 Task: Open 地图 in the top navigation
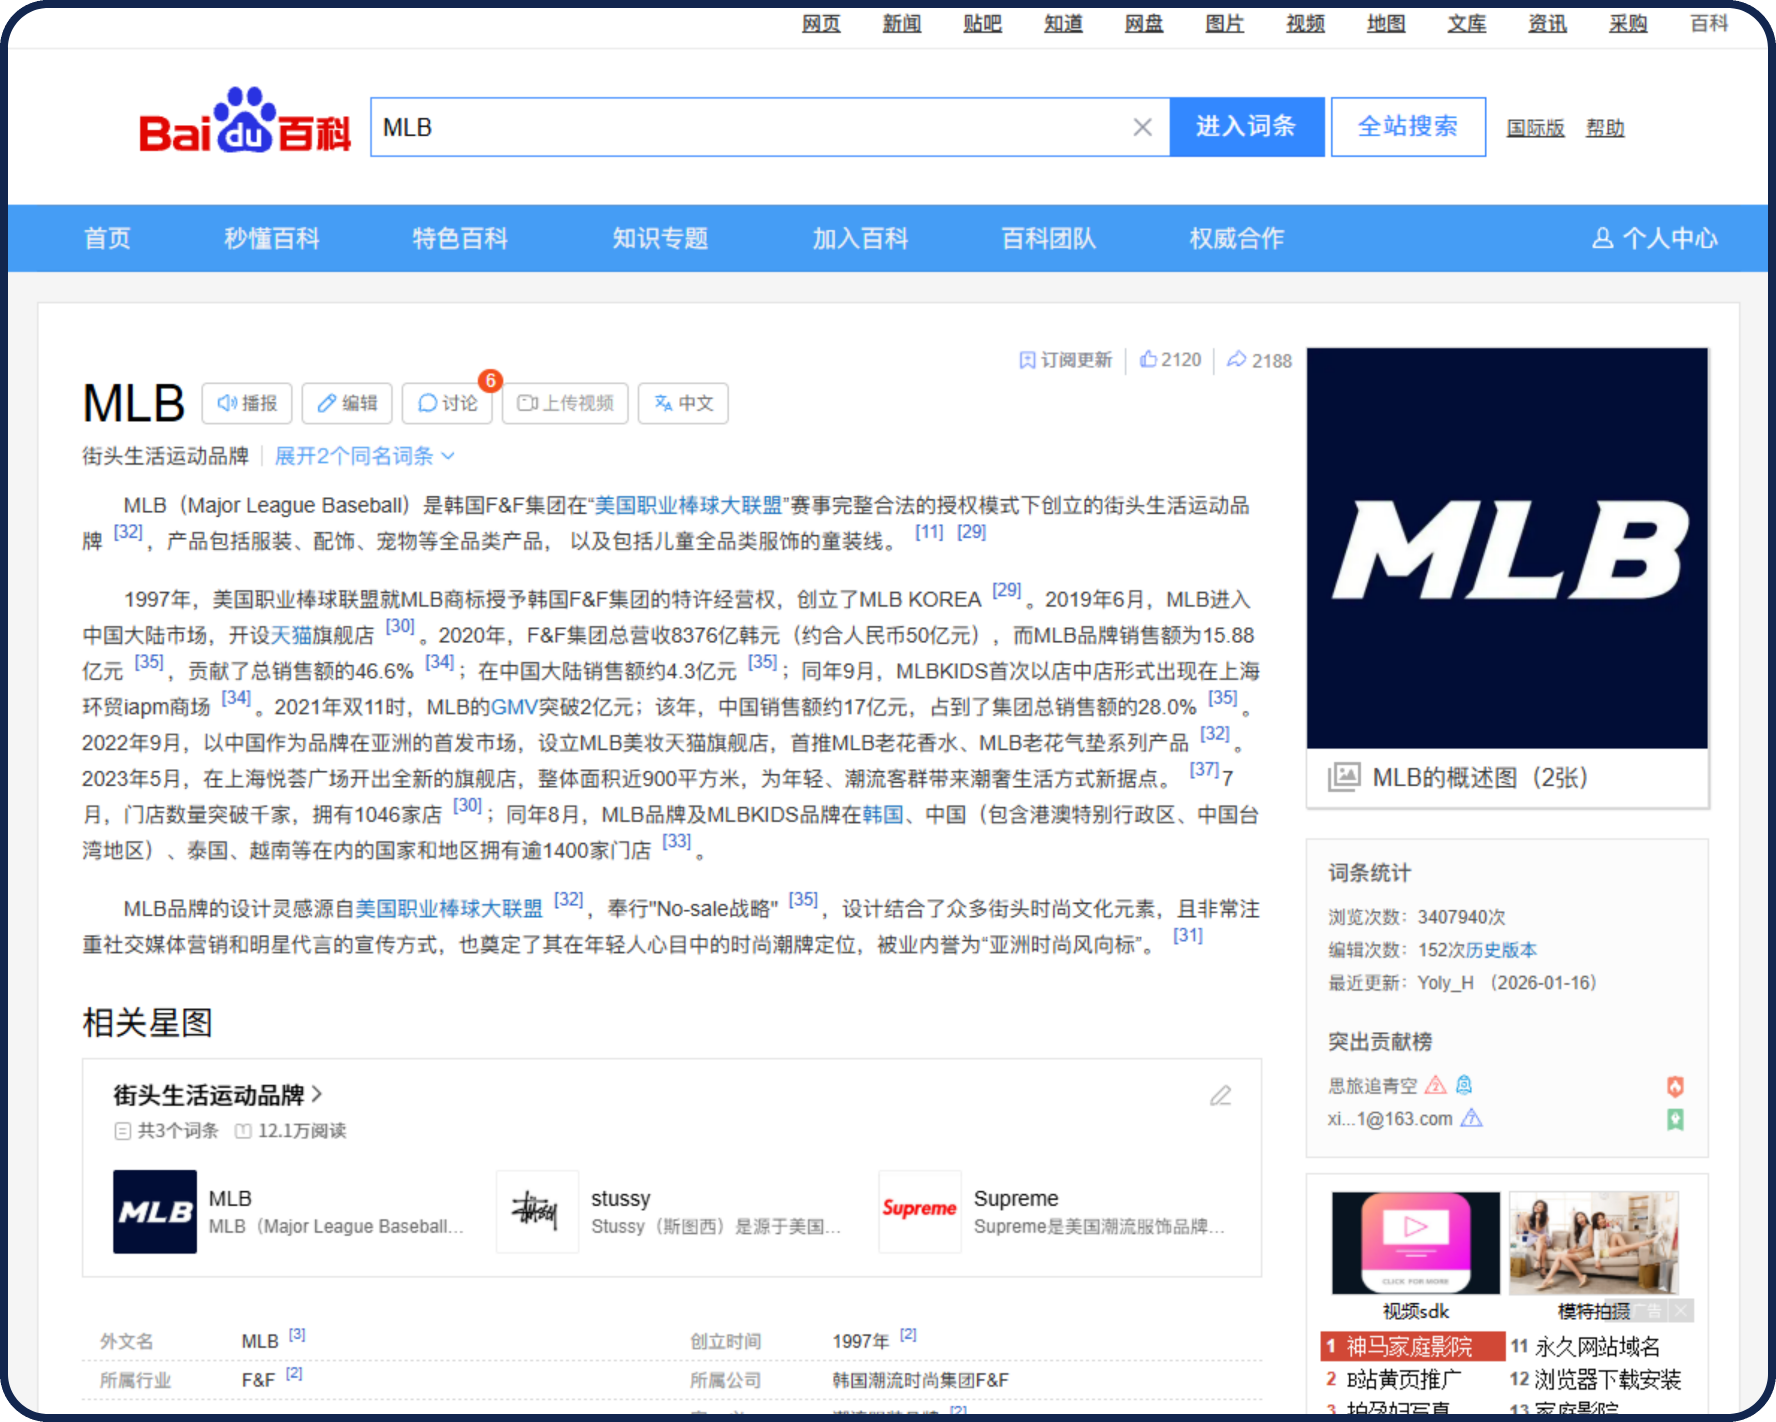tap(1386, 23)
